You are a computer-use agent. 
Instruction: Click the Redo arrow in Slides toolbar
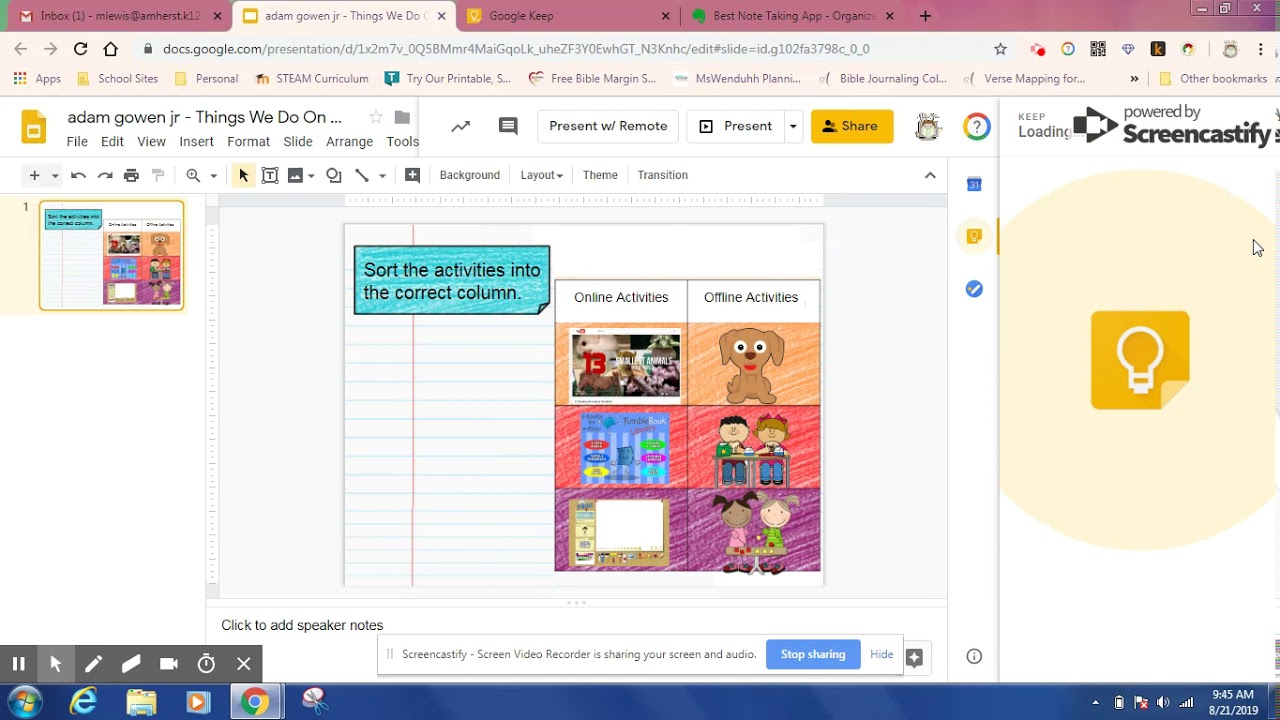[x=105, y=175]
